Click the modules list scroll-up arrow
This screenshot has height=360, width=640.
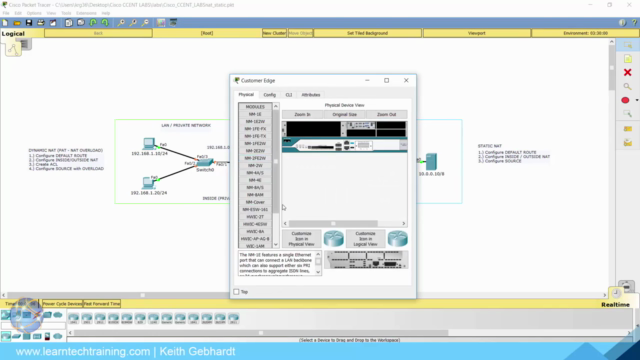point(276,107)
